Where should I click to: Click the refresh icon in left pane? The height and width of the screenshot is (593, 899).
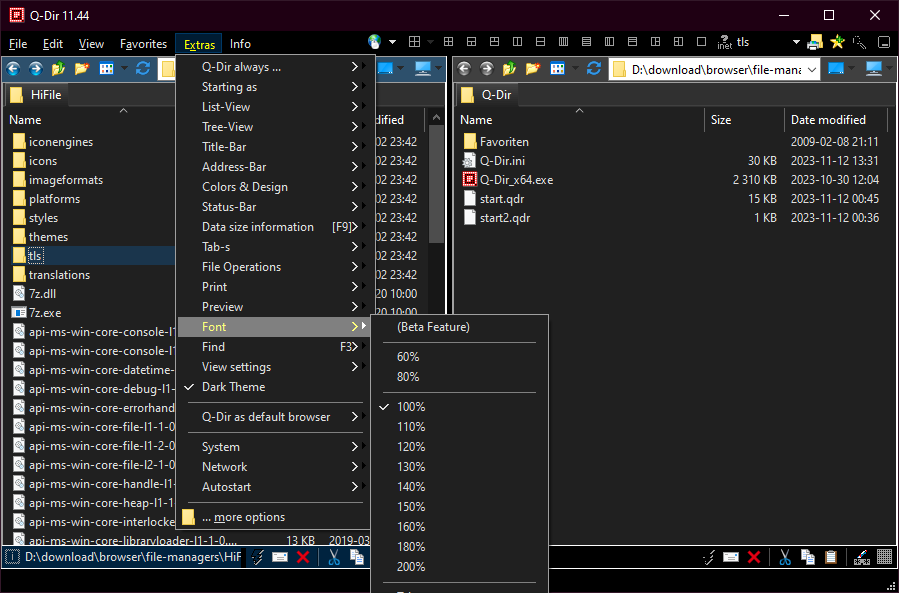coord(143,69)
